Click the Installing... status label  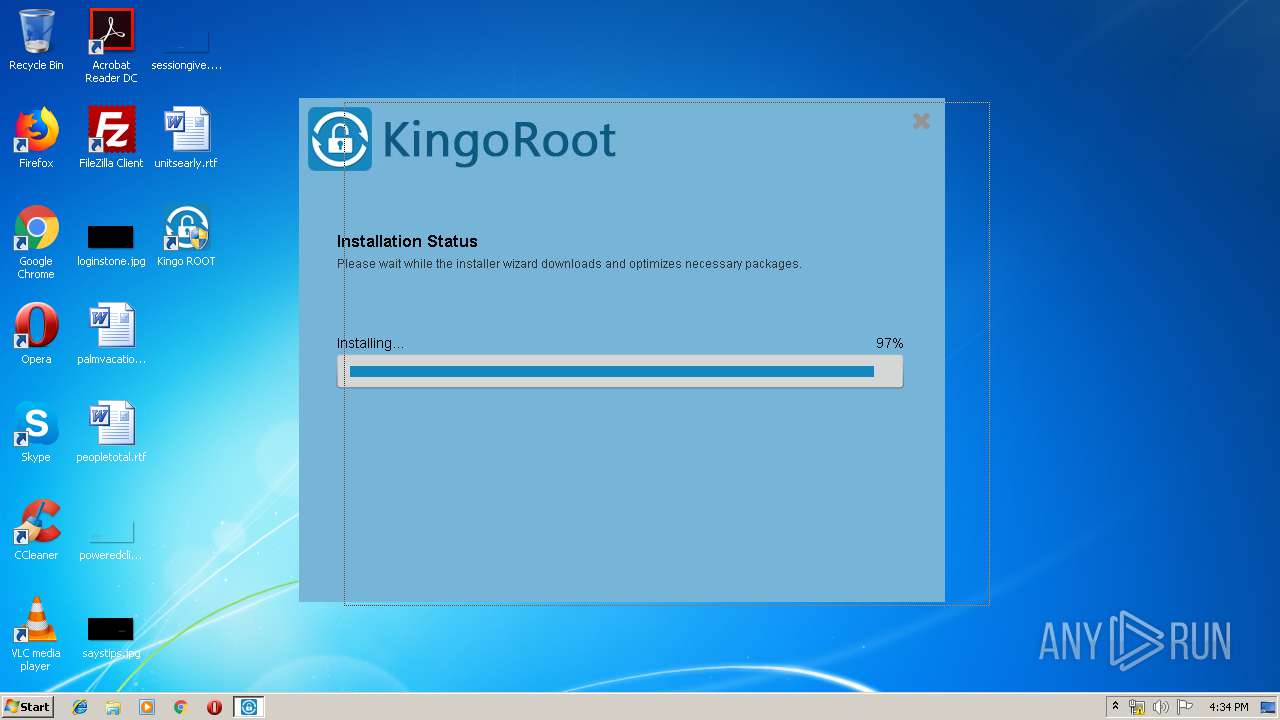[370, 343]
